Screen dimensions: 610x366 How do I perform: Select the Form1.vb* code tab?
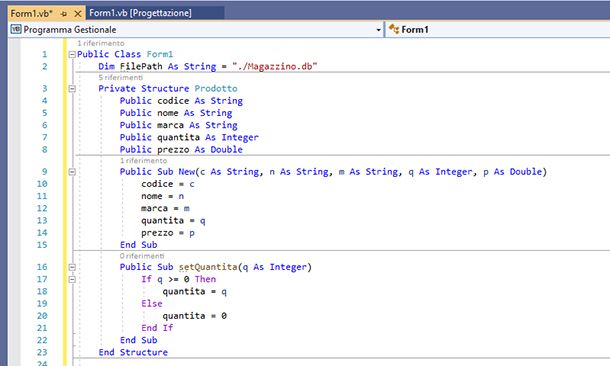(x=31, y=14)
